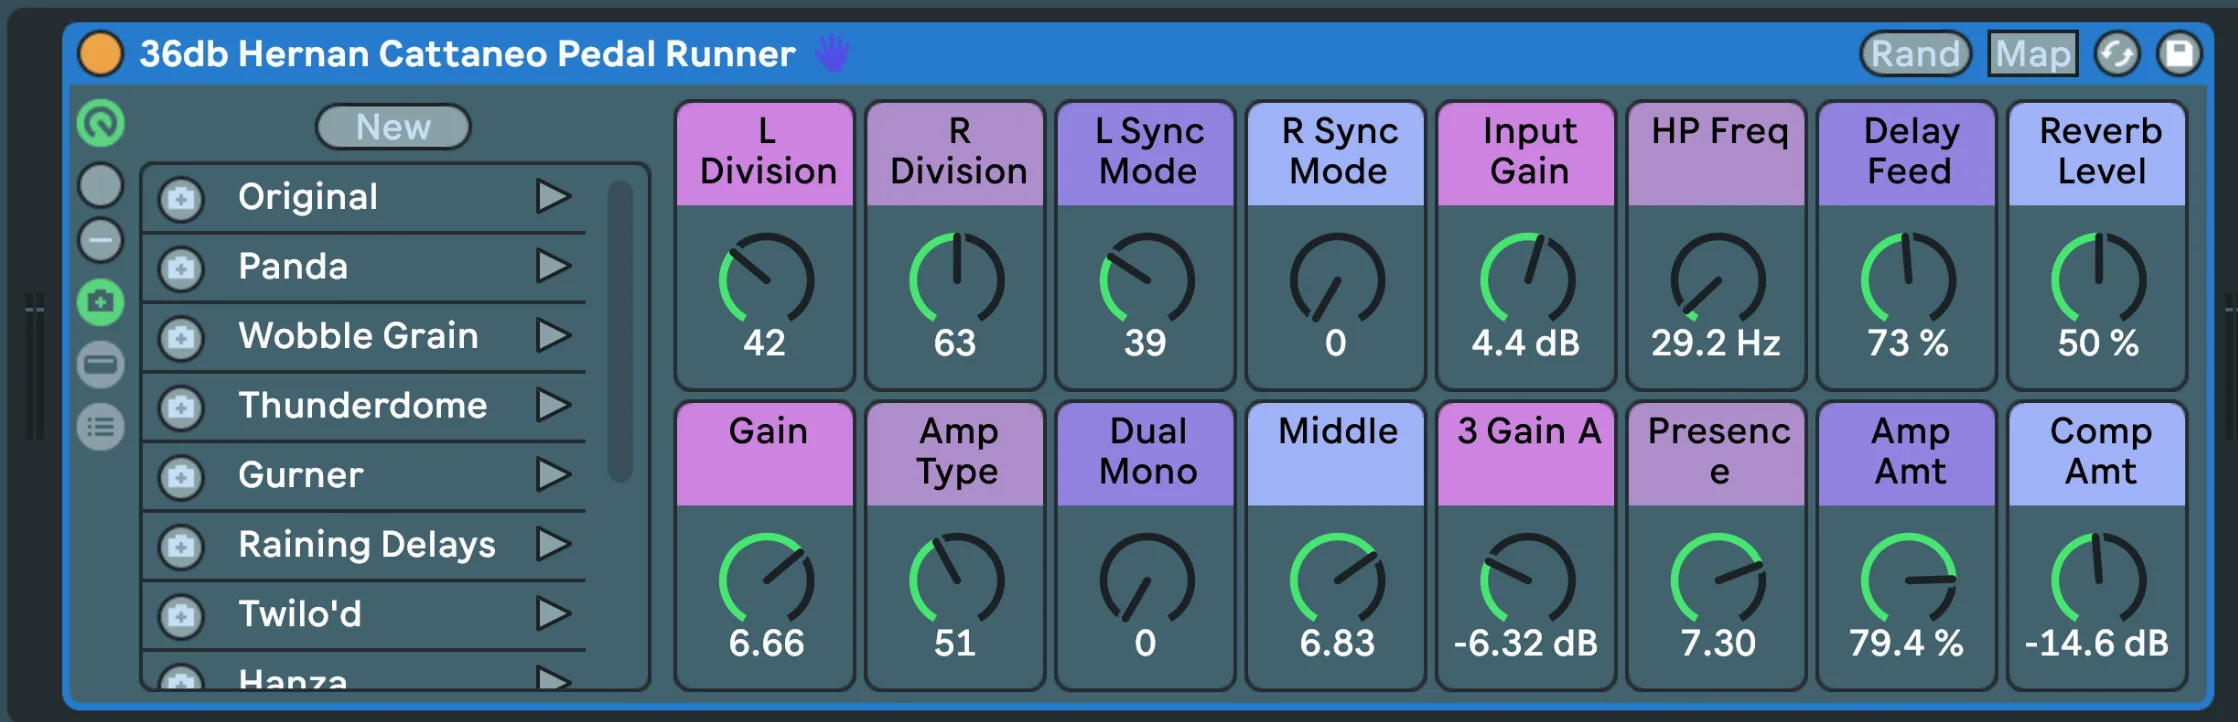Overwrite the Panda variation camera icon
The height and width of the screenshot is (722, 2238).
coord(181,268)
